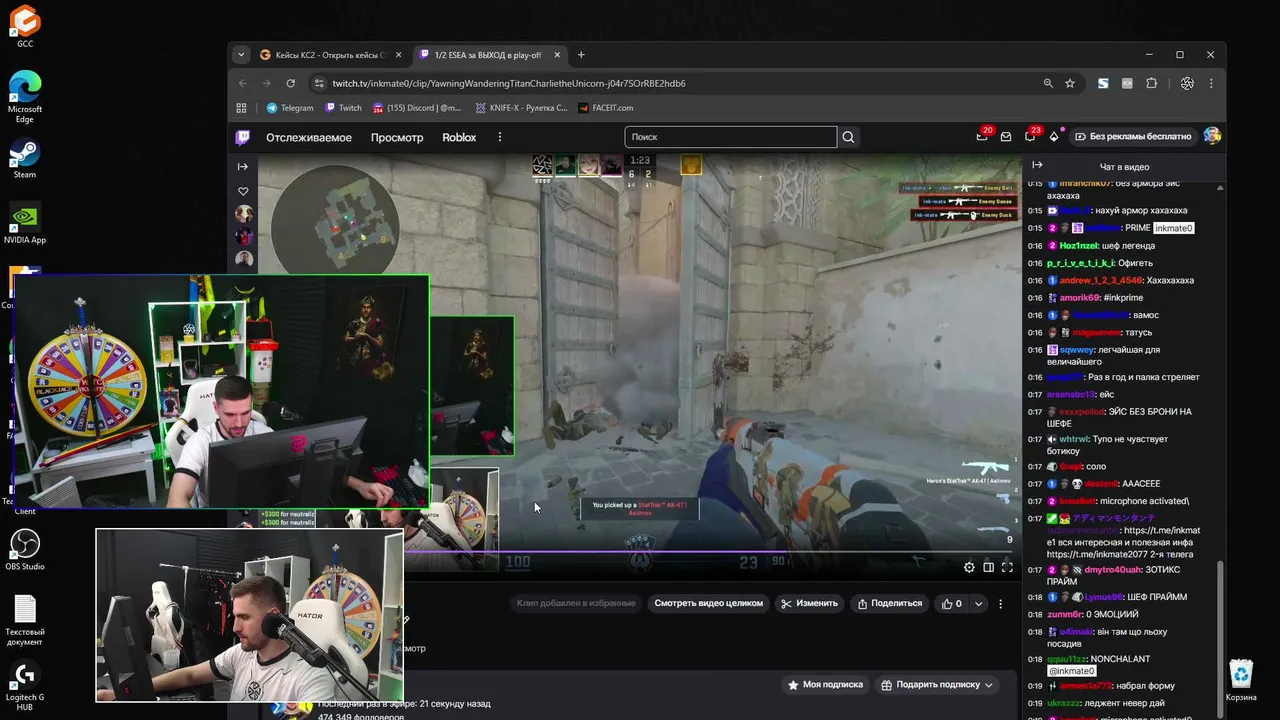Image resolution: width=1280 pixels, height=720 pixels.
Task: Focus the Поиск search field
Action: [731, 137]
